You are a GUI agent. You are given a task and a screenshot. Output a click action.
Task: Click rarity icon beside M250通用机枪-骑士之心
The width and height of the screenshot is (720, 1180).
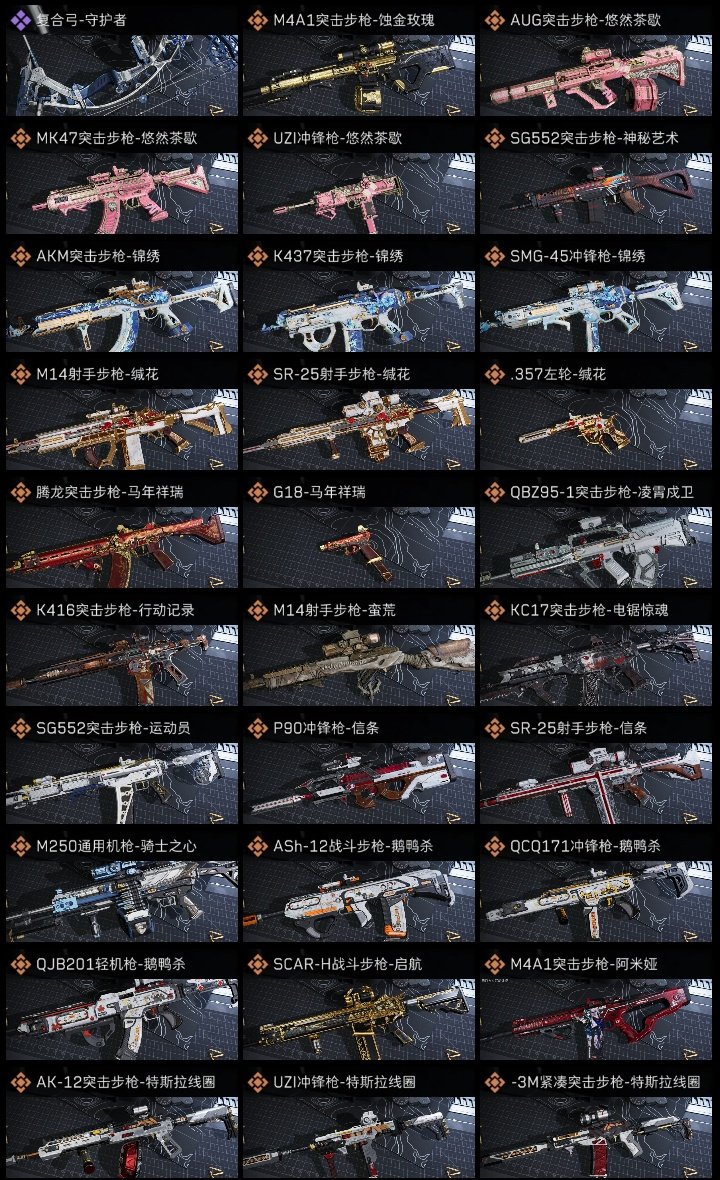pos(20,846)
